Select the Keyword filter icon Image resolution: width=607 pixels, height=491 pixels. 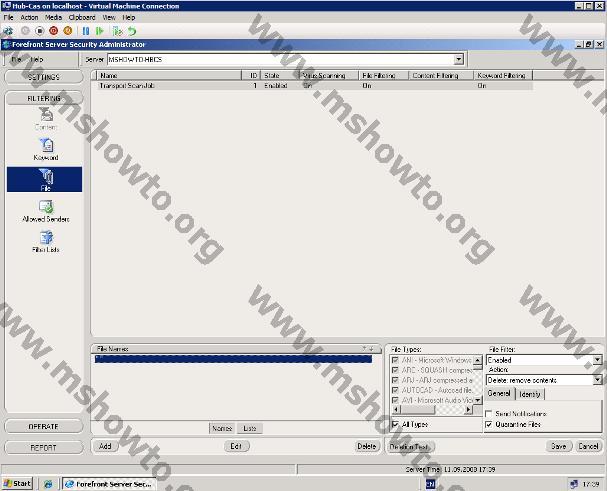46,146
